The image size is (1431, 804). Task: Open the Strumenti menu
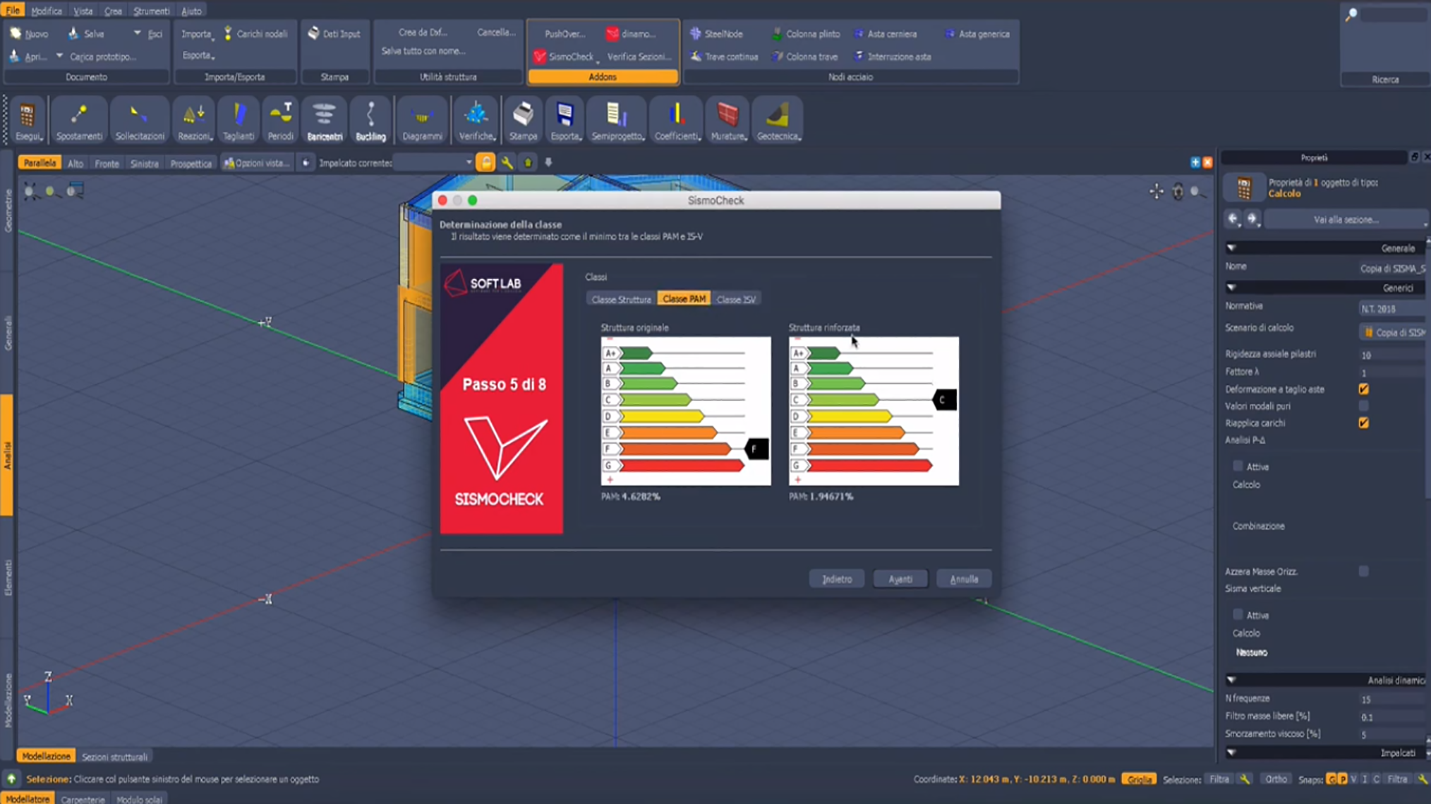tap(151, 11)
